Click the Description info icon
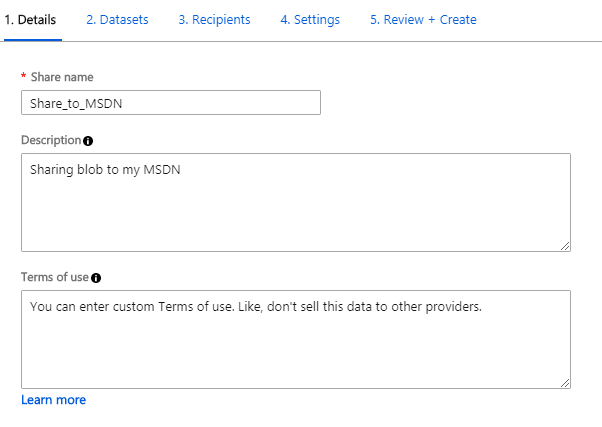The image size is (602, 427). tap(88, 141)
